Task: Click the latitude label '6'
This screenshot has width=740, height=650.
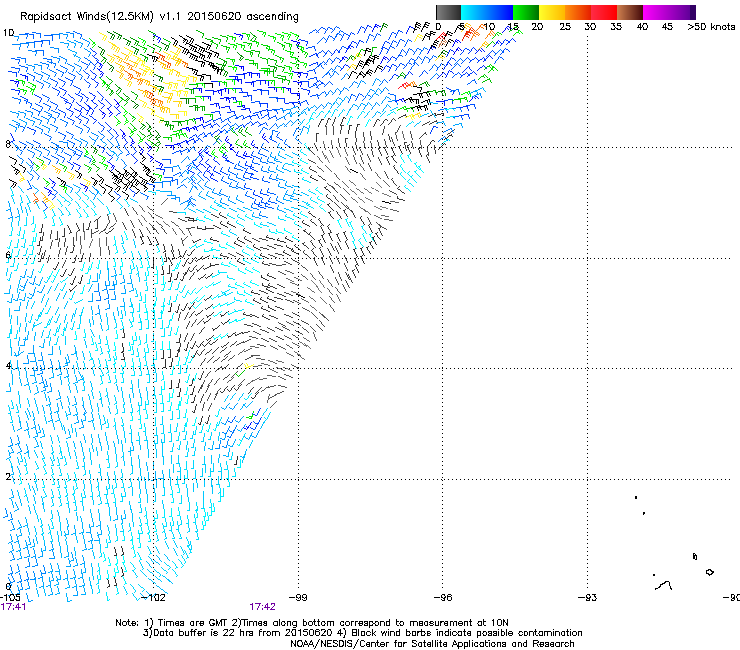Action: point(8,255)
